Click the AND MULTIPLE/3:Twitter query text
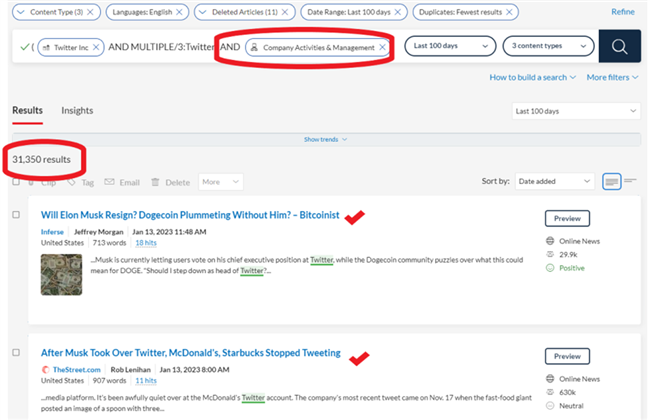 (161, 47)
